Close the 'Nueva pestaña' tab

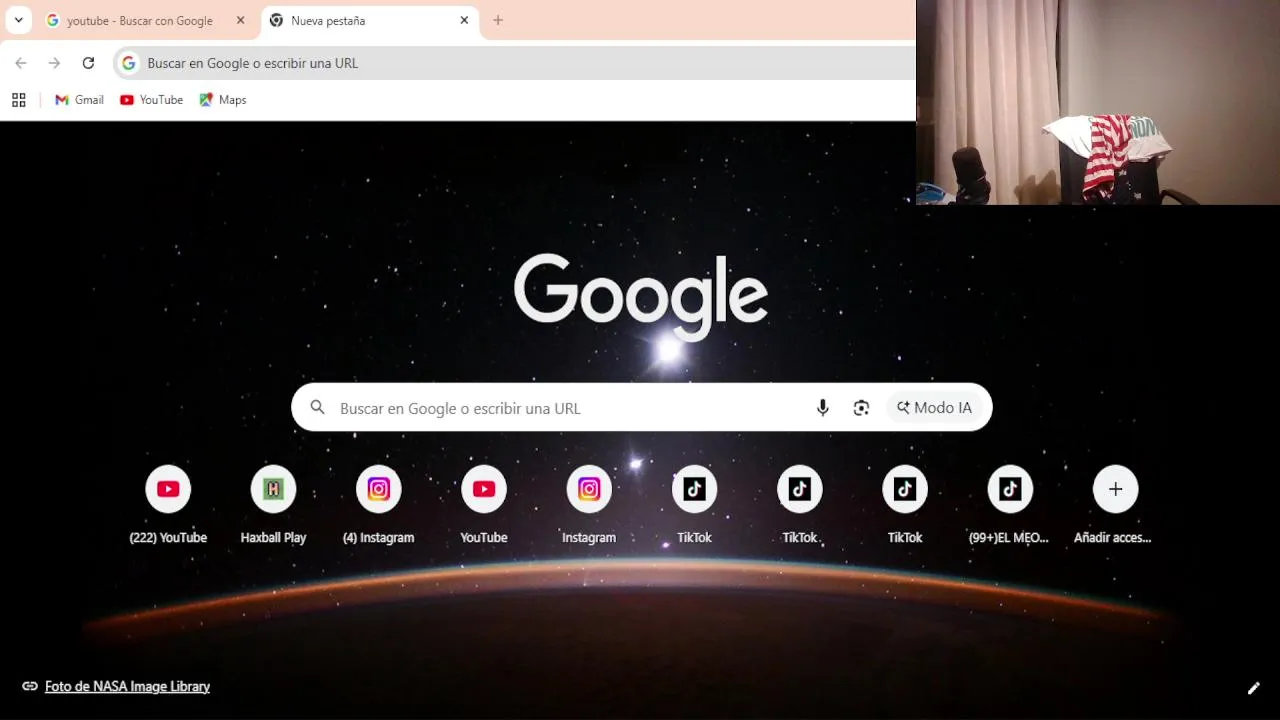pos(464,20)
